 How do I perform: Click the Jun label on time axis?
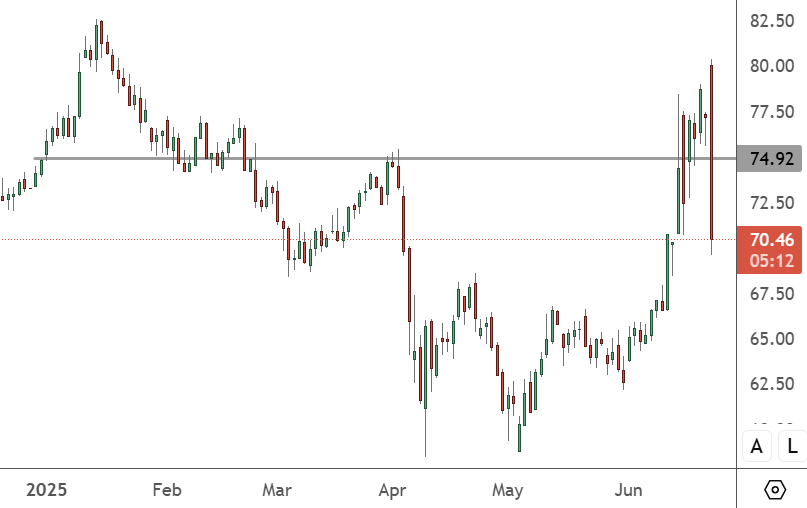(x=628, y=490)
